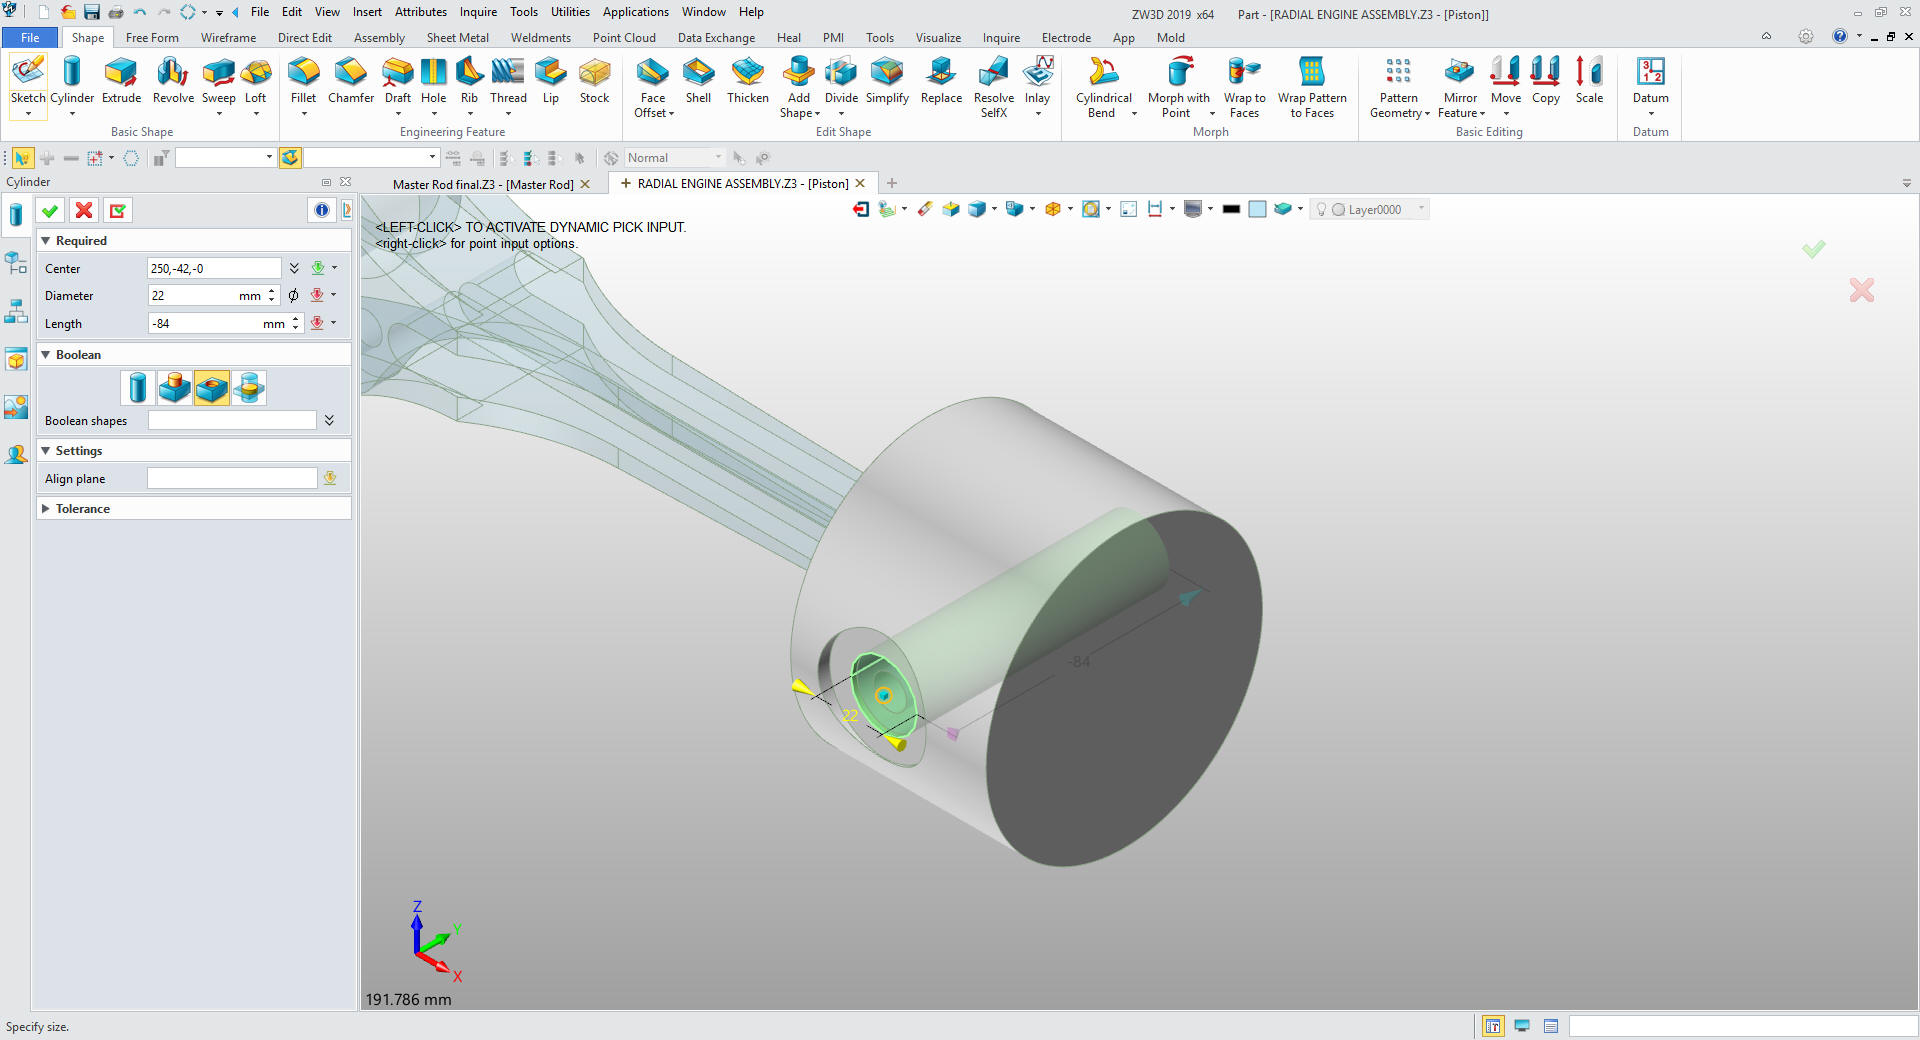This screenshot has height=1040, width=1920.
Task: Click the black color swatch in view toolbar
Action: [1231, 209]
